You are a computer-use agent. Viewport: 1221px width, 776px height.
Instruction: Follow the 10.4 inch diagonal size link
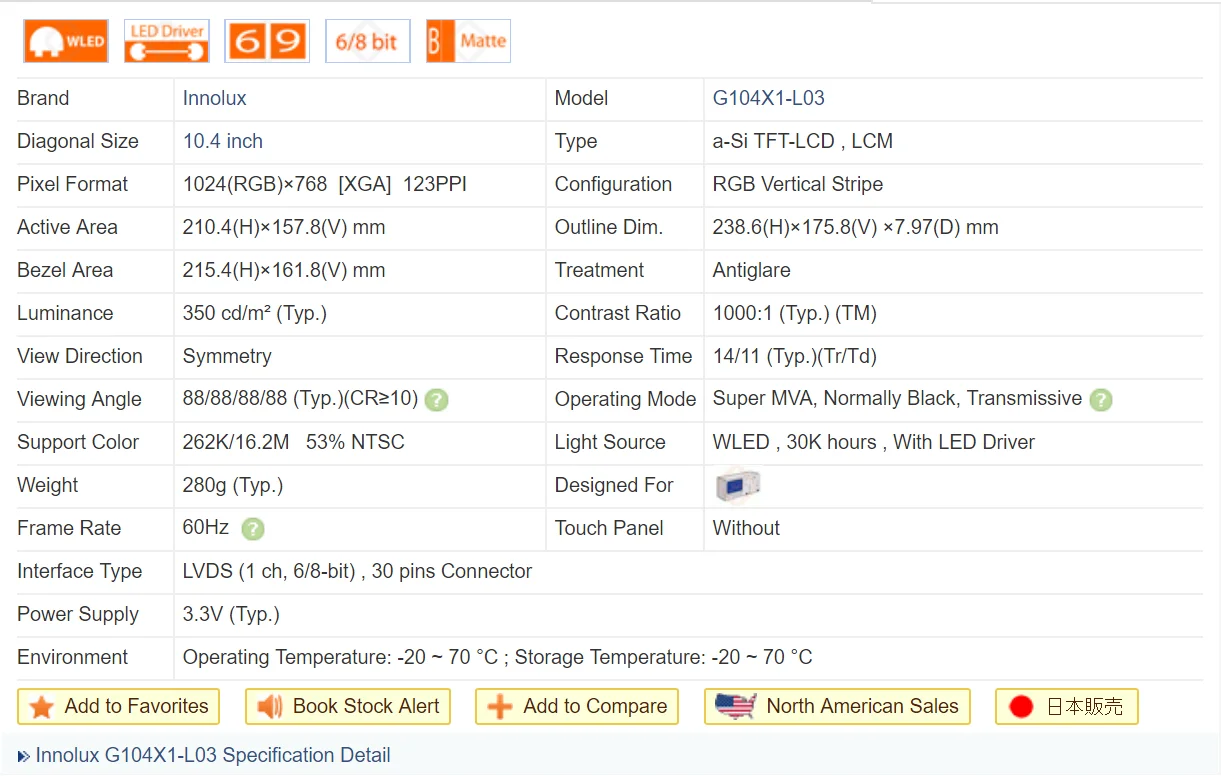pyautogui.click(x=223, y=141)
